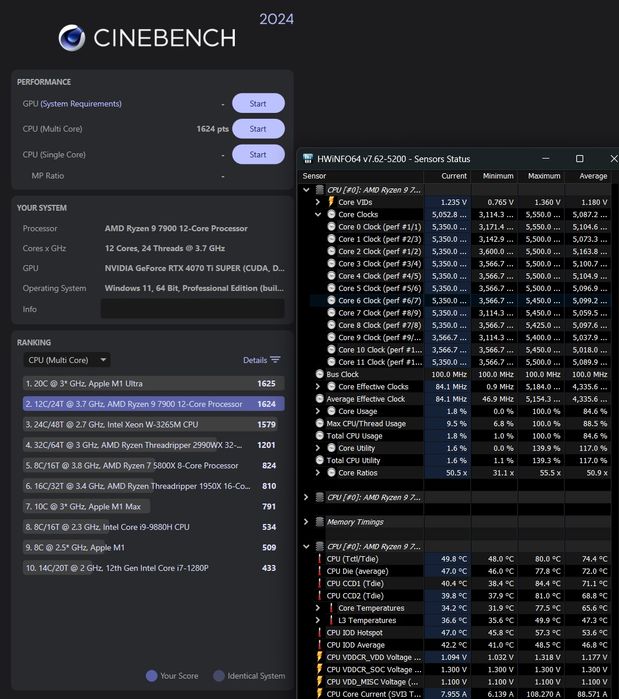Image resolution: width=619 pixels, height=699 pixels.
Task: Open the System Requirements link
Action: pos(81,103)
